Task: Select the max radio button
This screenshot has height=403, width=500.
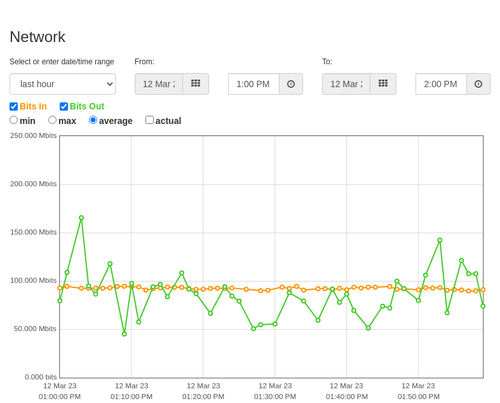Action: pyautogui.click(x=52, y=120)
